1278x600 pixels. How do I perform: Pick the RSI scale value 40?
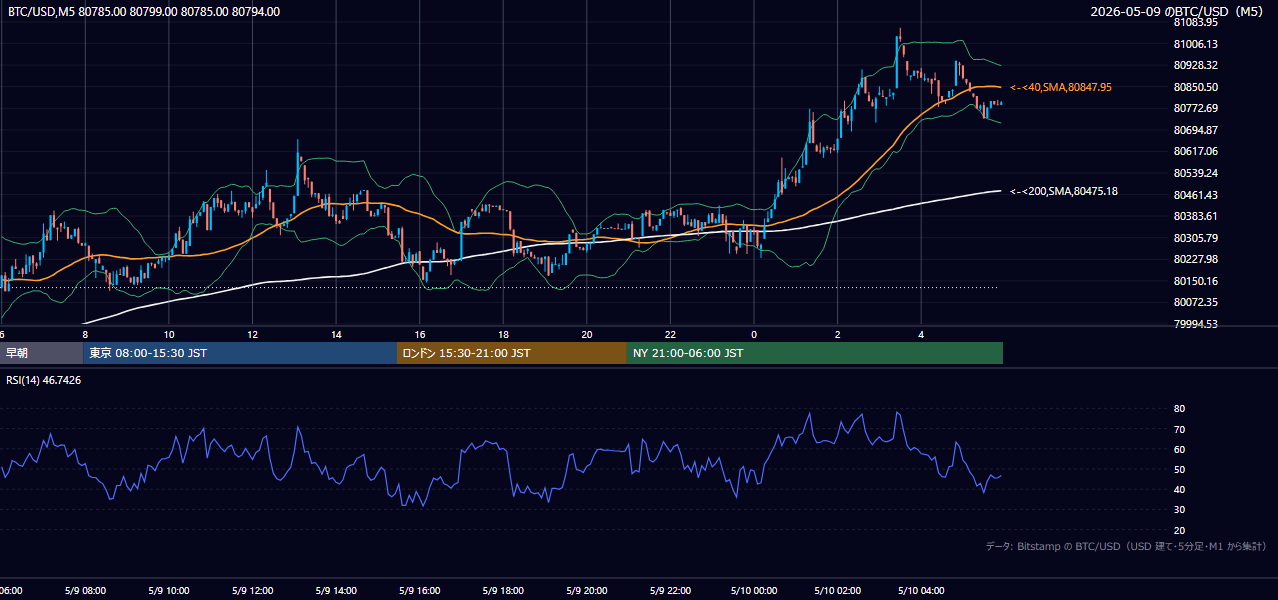click(1179, 489)
